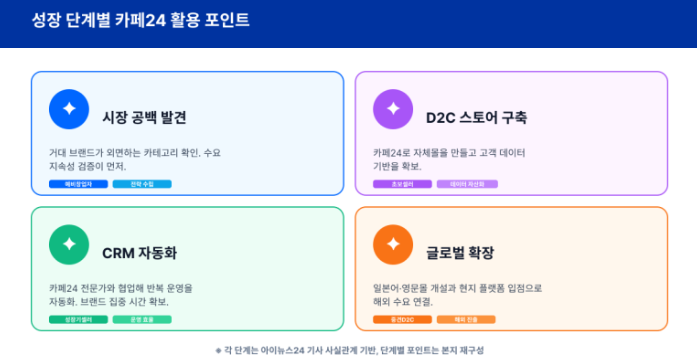This screenshot has width=697, height=363.
Task: Click the CRM 자동화 card heading
Action: [x=140, y=253]
